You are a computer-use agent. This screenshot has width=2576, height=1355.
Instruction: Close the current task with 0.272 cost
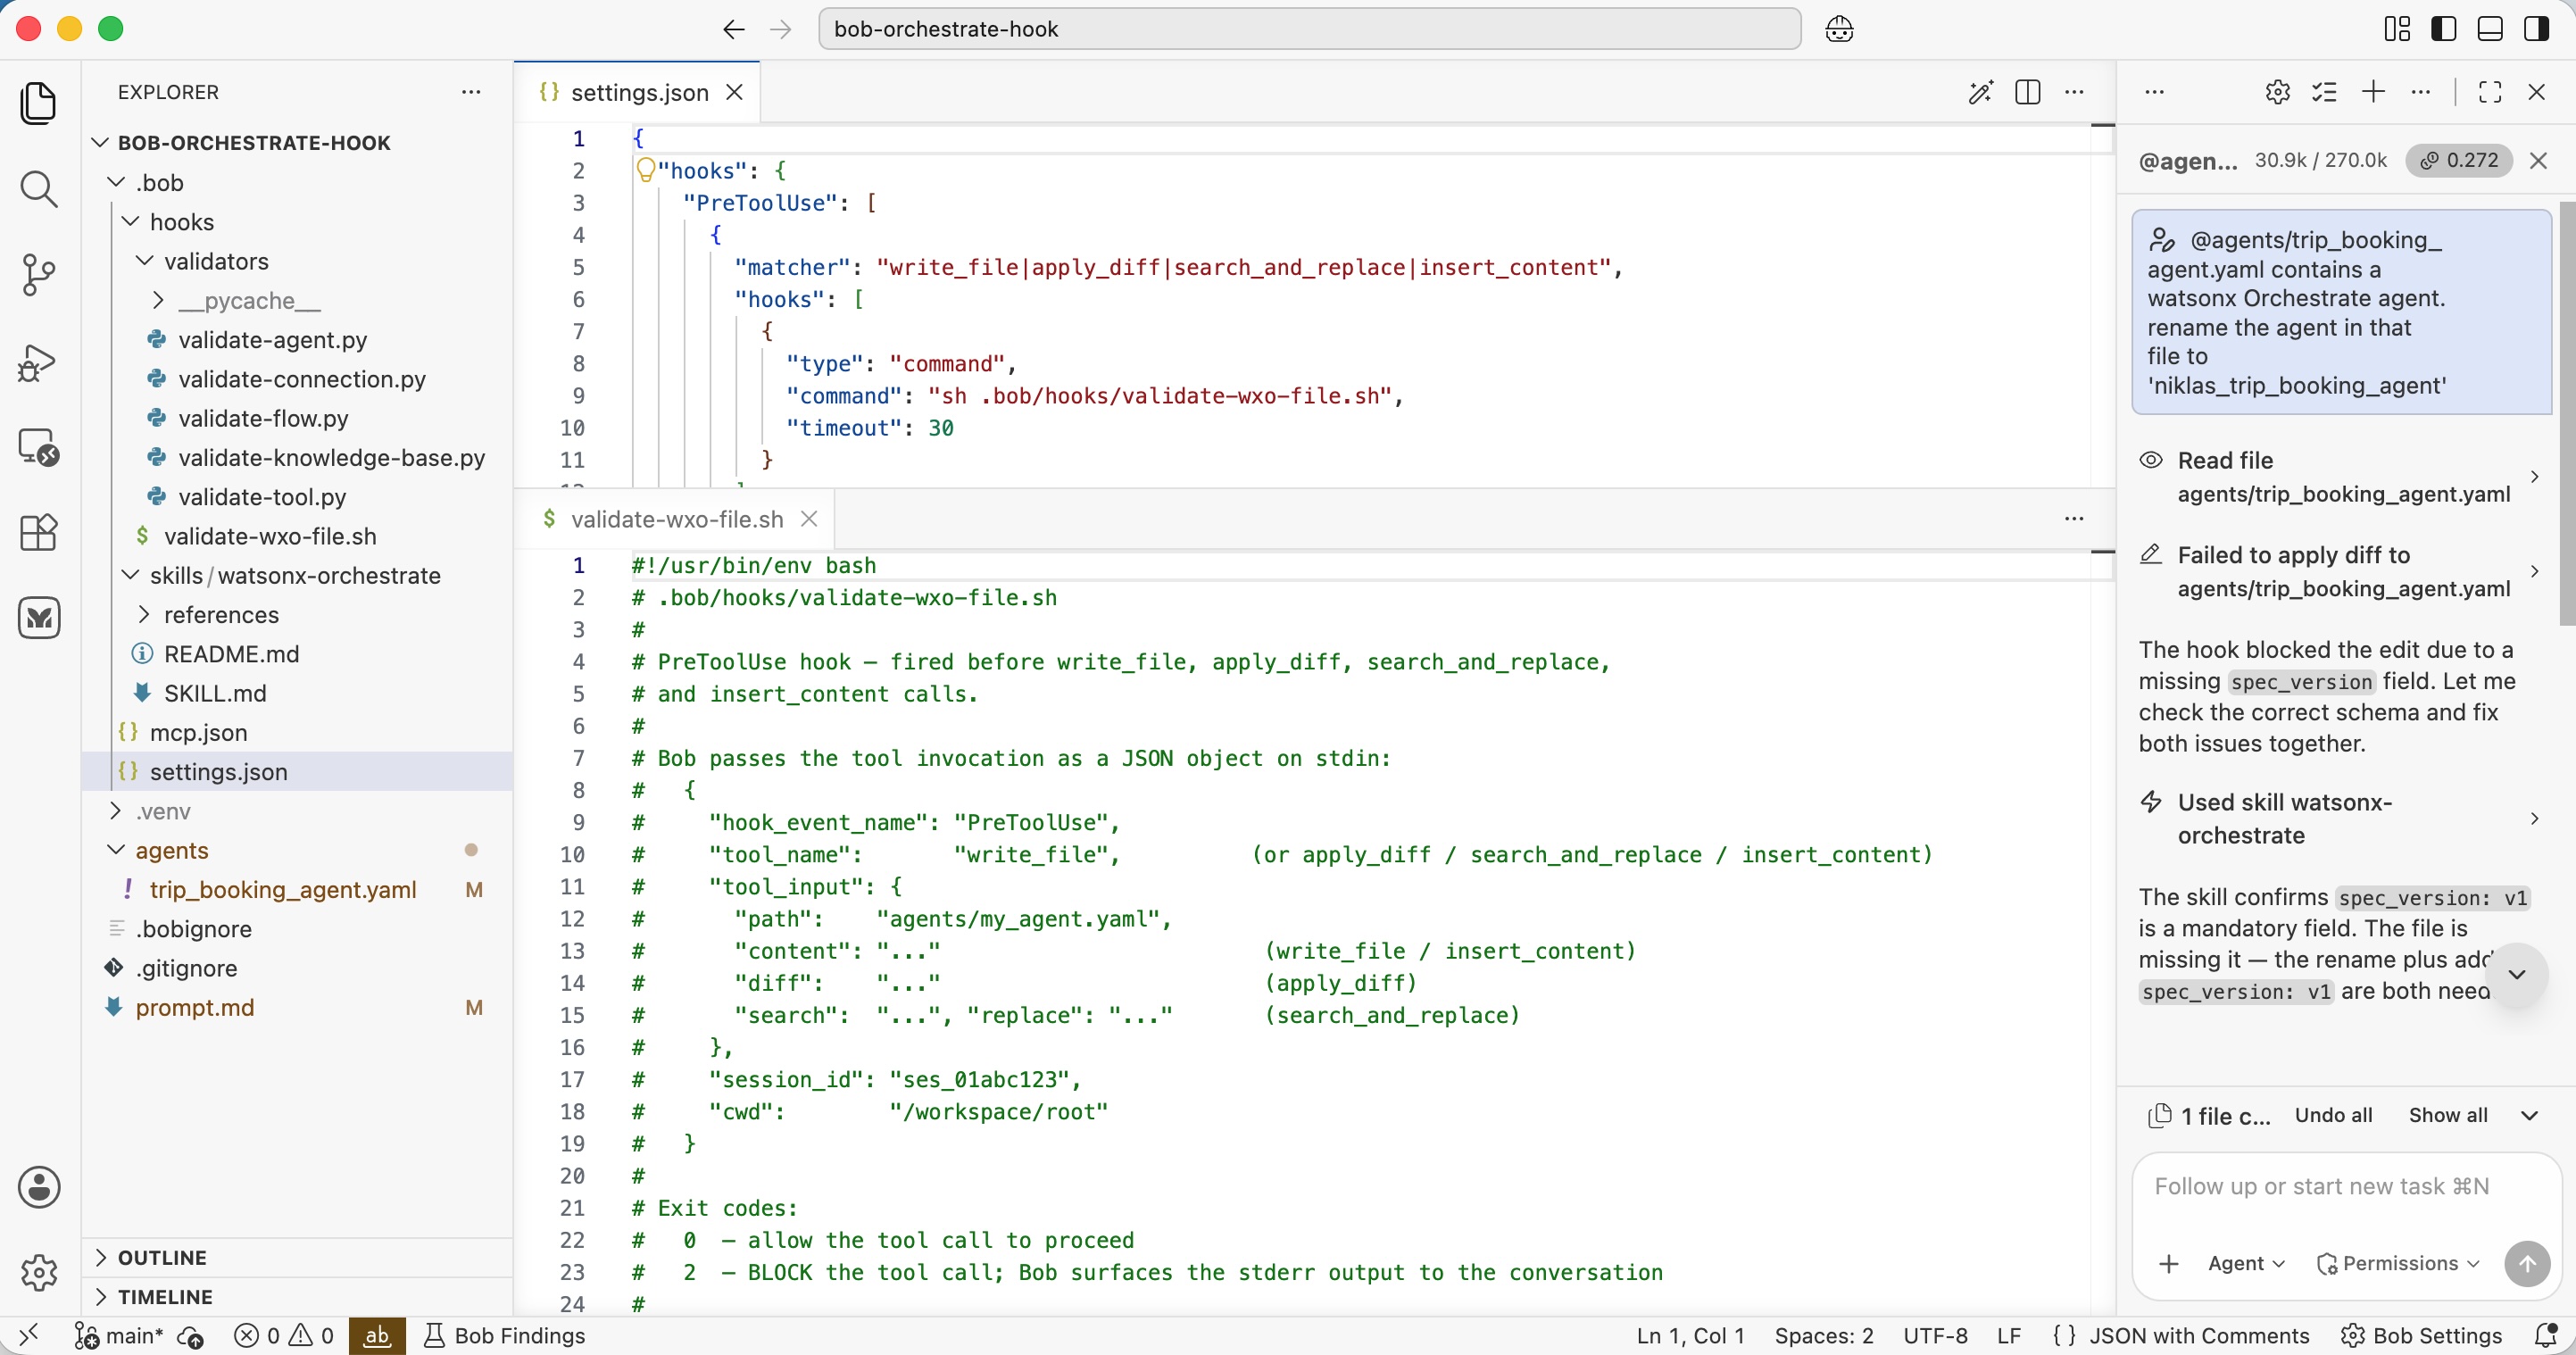(x=2538, y=160)
